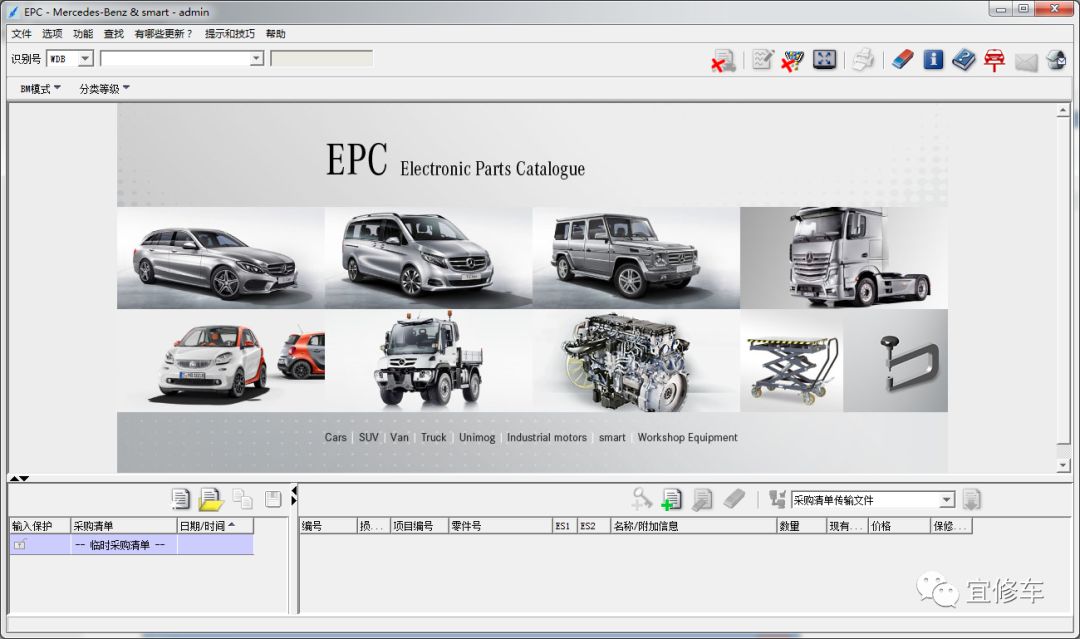Click the panel collapse arrows above shopping list
Viewport: 1080px width, 639px height.
tap(19, 478)
